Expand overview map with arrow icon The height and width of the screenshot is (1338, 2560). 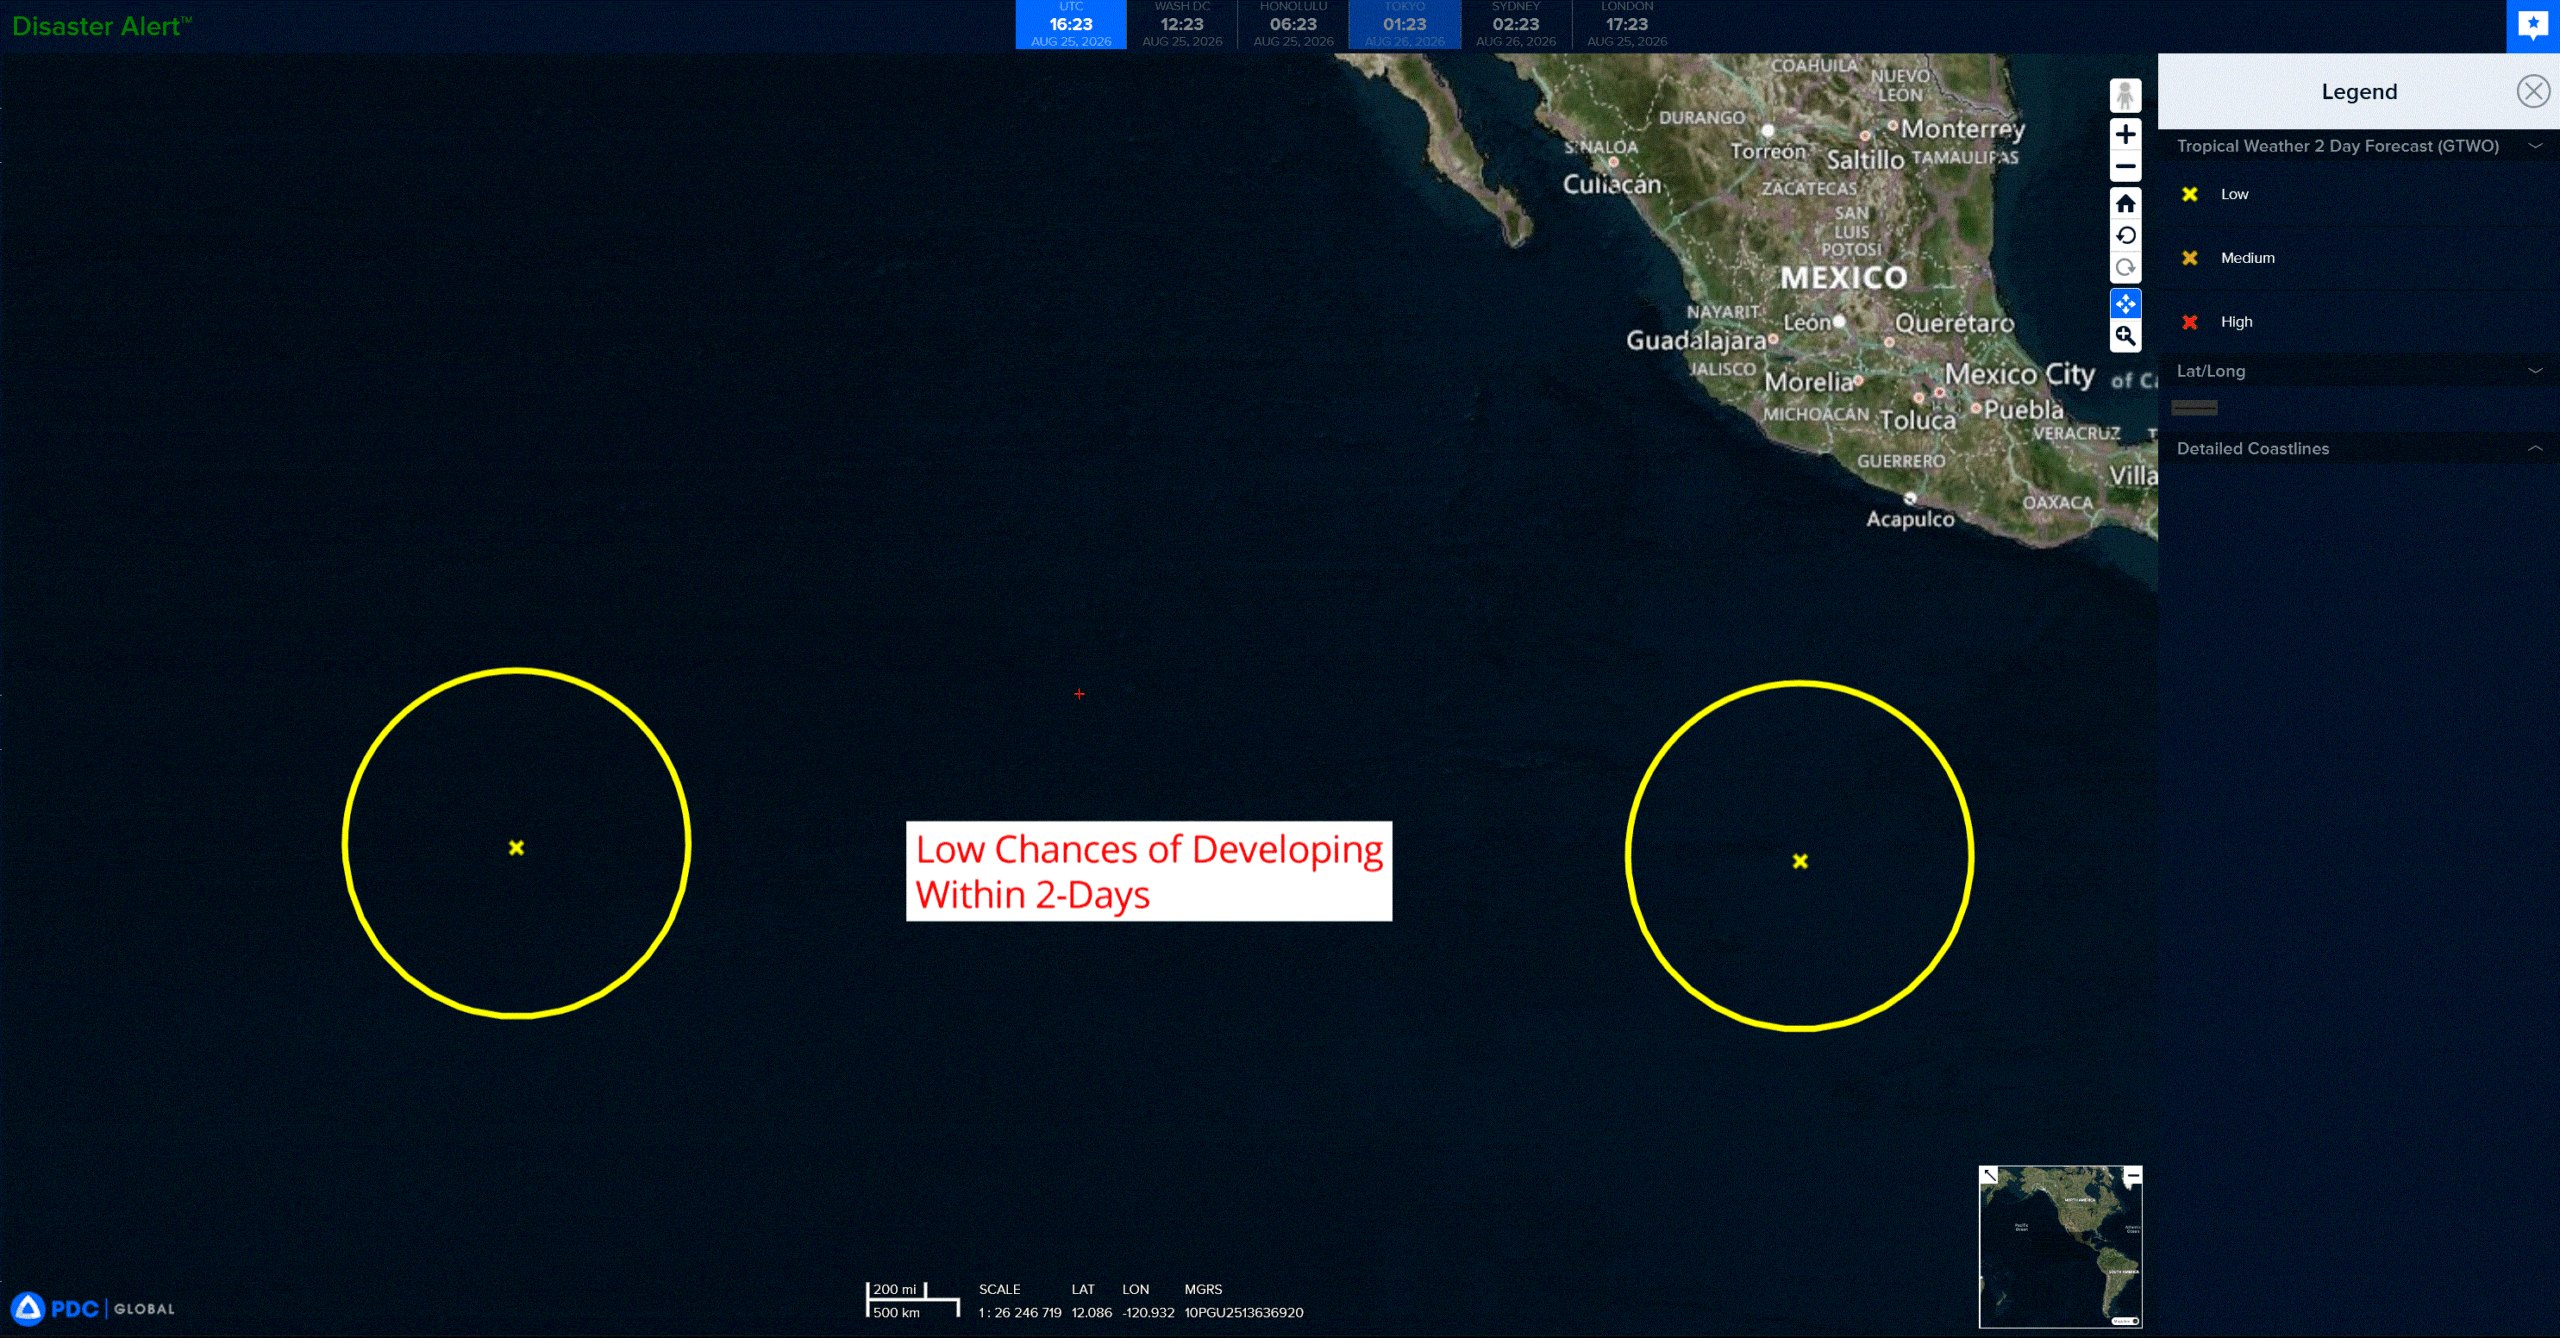(x=1989, y=1175)
